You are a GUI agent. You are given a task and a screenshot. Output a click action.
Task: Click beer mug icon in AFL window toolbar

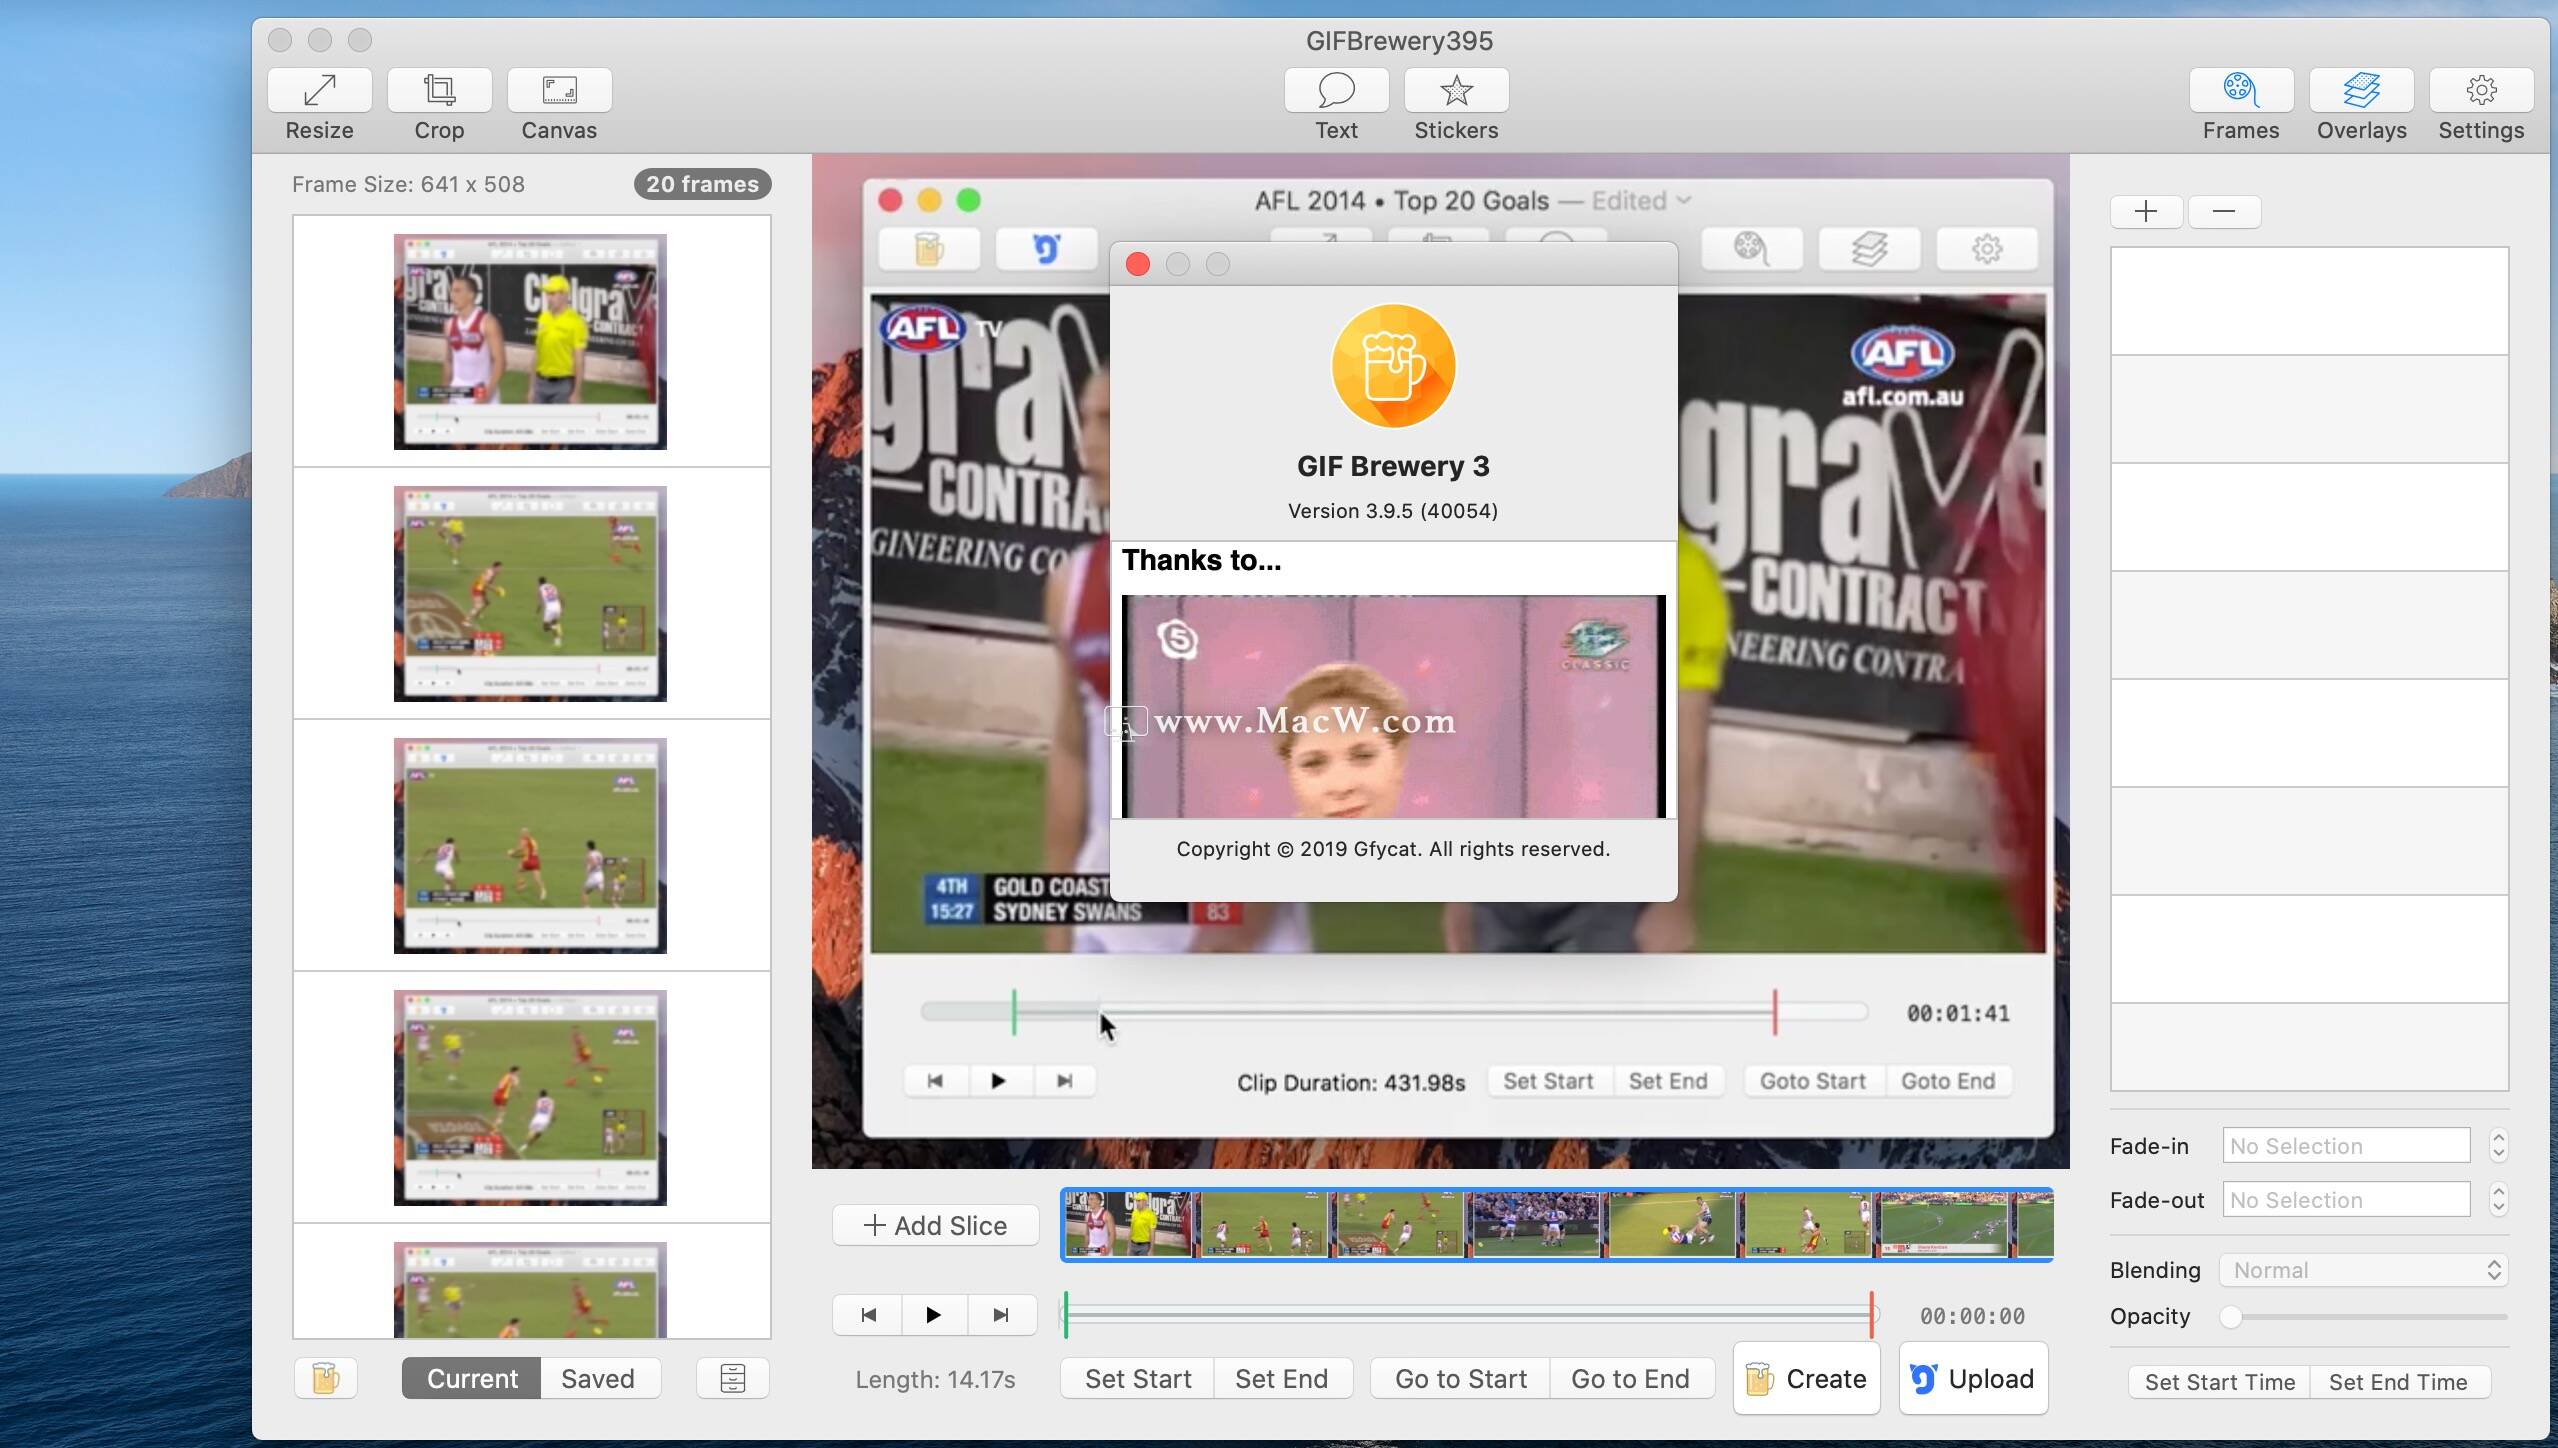[x=929, y=248]
